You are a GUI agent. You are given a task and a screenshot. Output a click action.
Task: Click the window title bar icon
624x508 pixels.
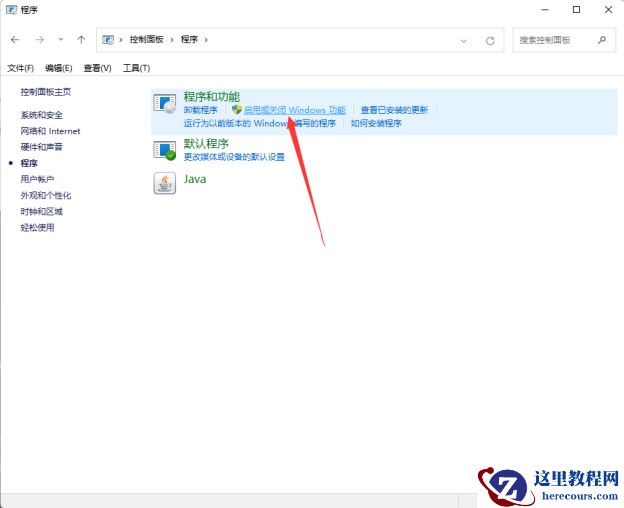[11, 10]
